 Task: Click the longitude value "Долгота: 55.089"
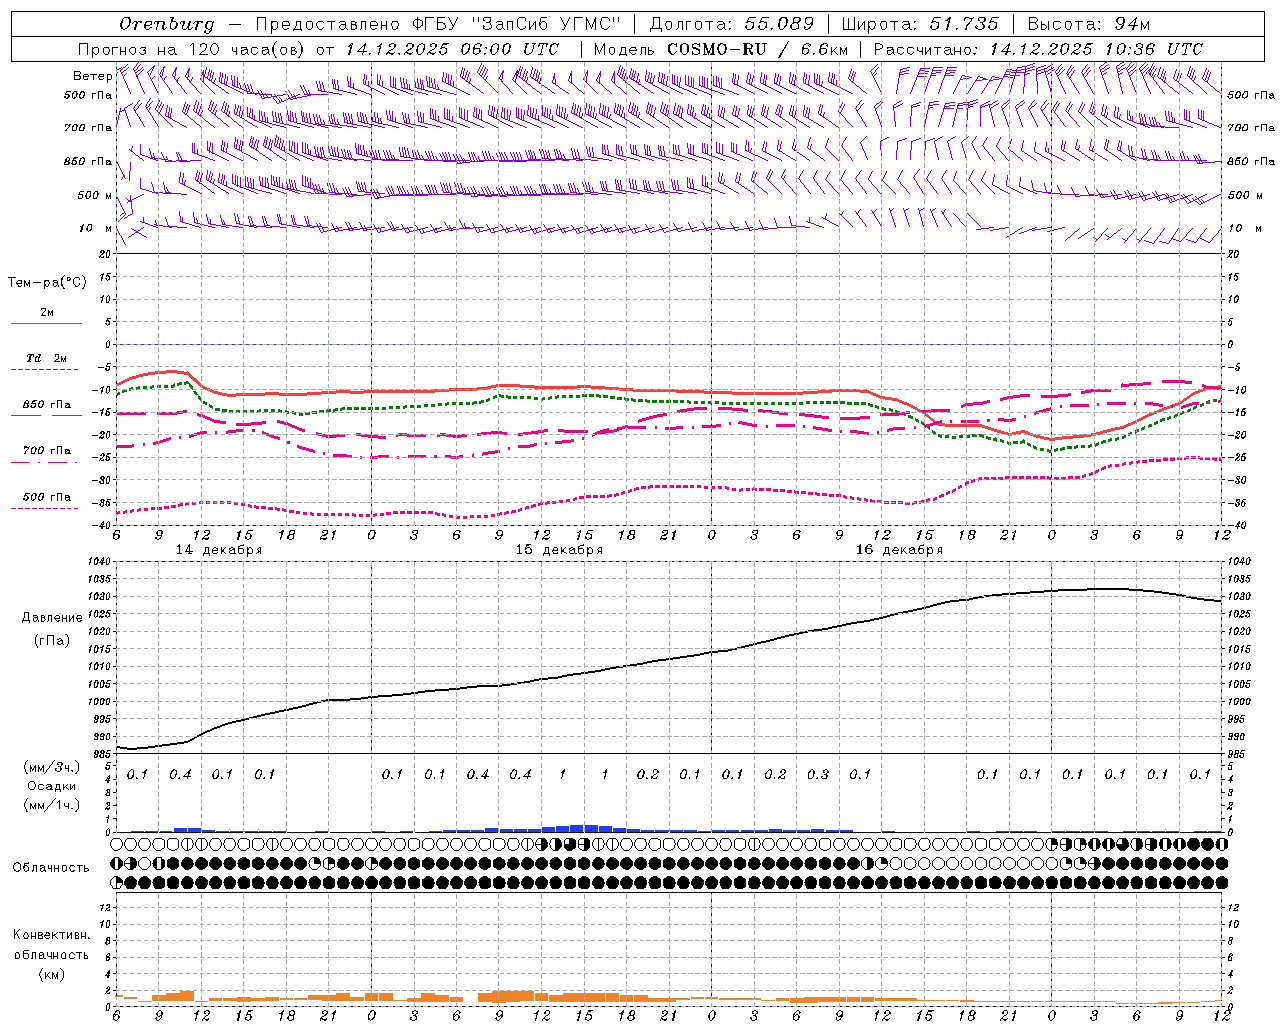pos(732,24)
